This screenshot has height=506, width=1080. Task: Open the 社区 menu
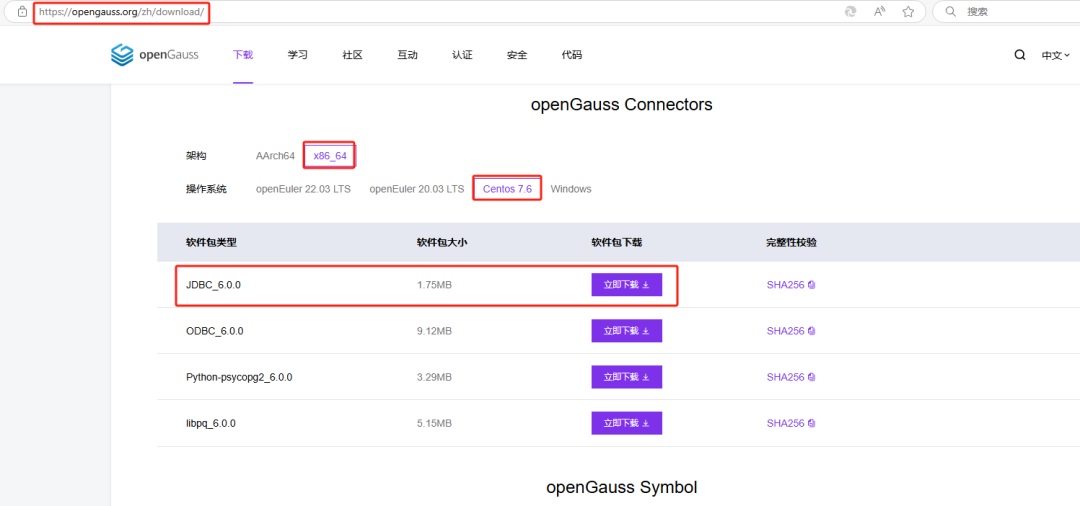point(353,55)
